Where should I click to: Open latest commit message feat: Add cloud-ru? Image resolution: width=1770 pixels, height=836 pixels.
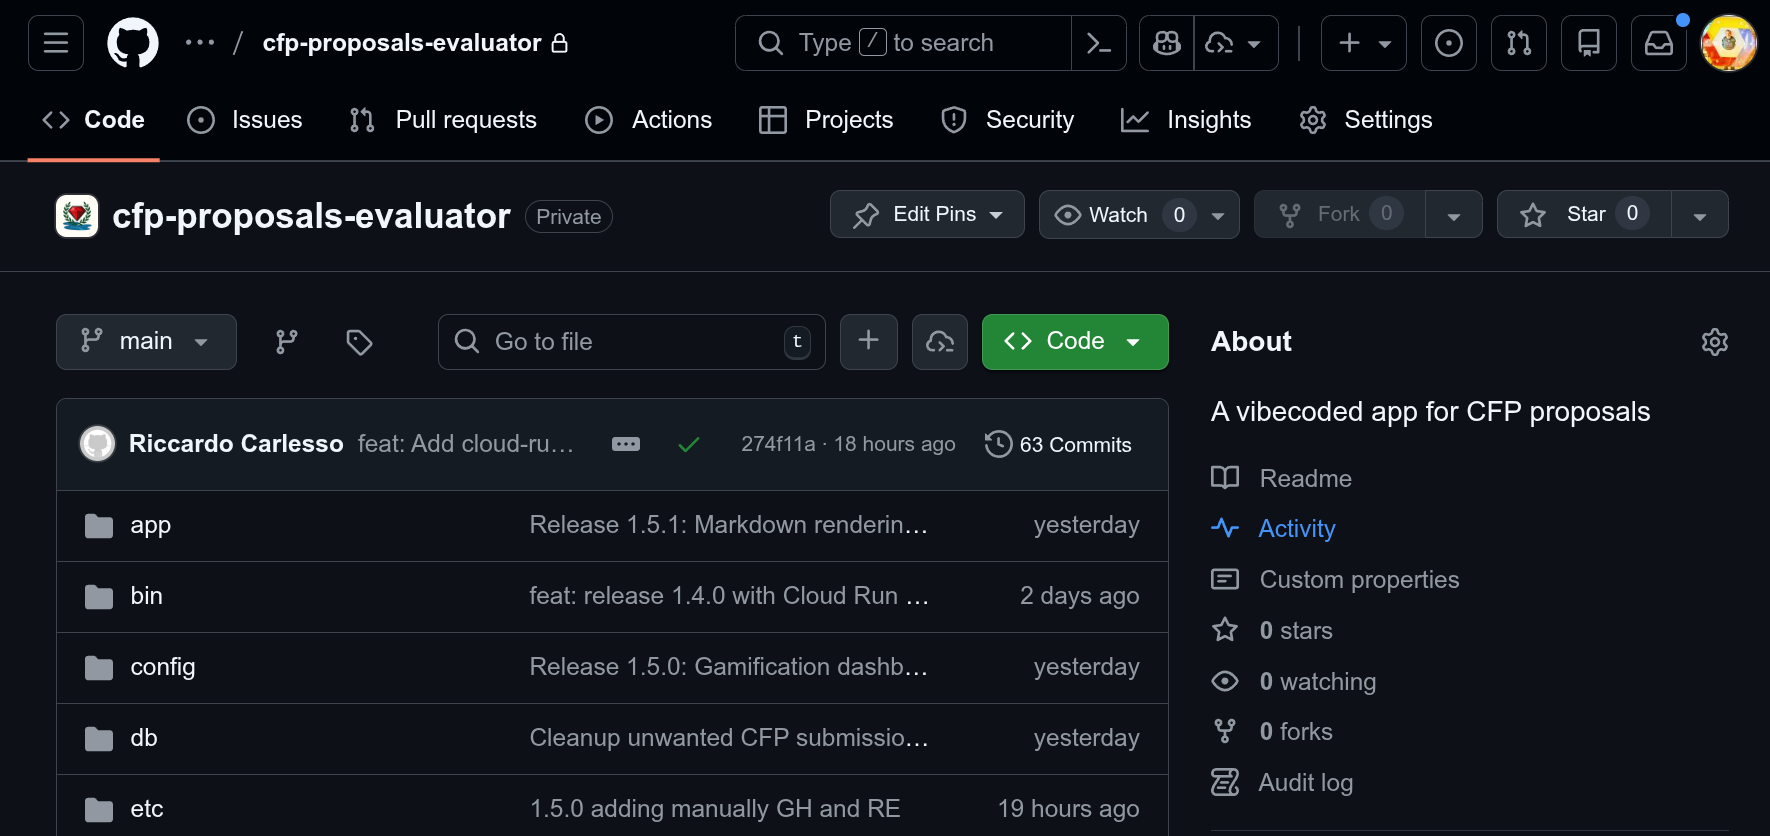466,444
